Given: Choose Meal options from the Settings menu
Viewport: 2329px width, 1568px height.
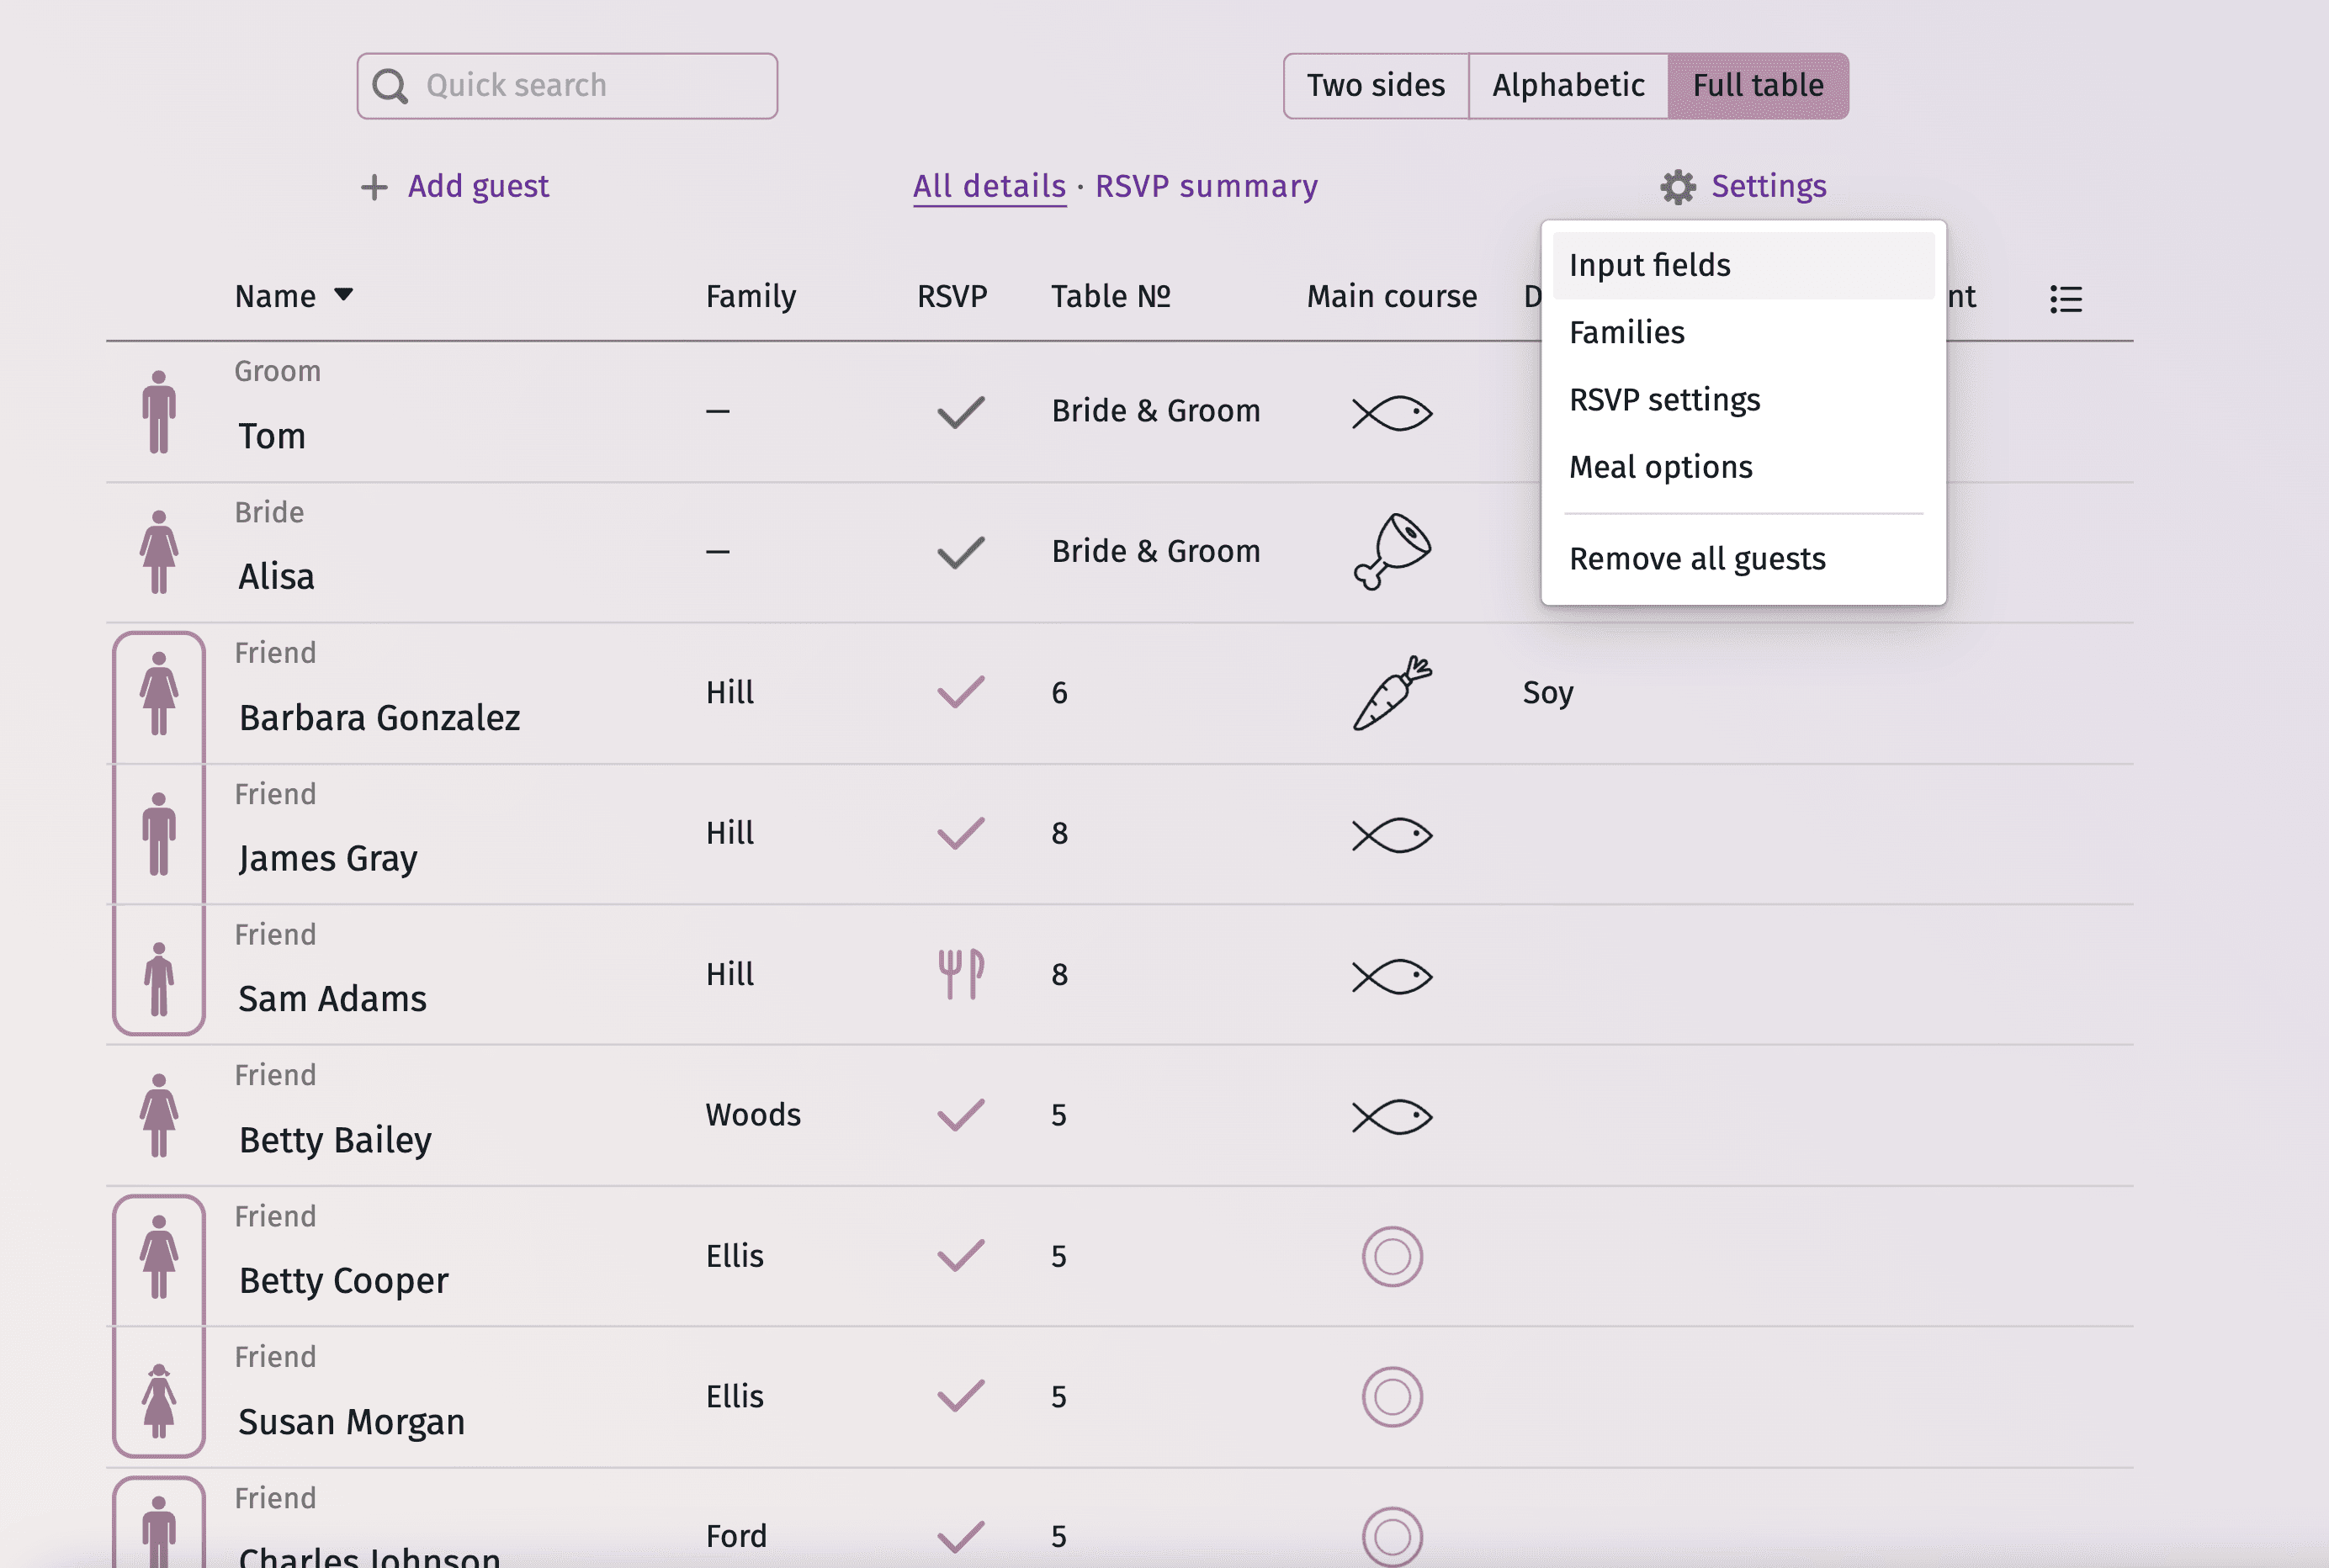Looking at the screenshot, I should (x=1660, y=467).
